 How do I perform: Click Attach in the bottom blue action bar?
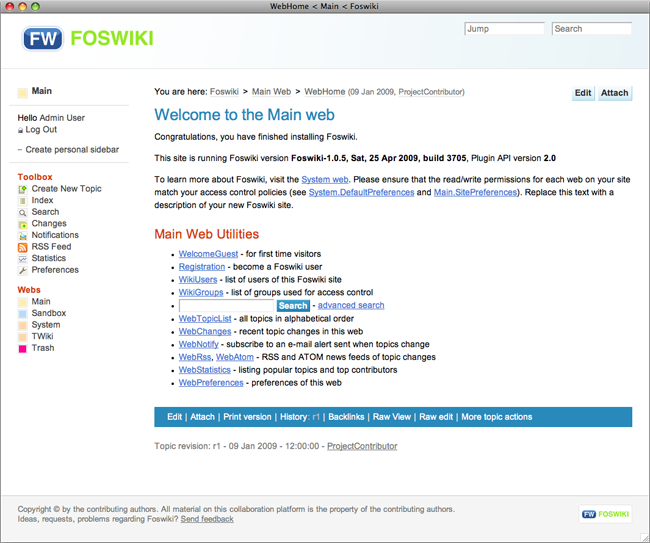(202, 417)
